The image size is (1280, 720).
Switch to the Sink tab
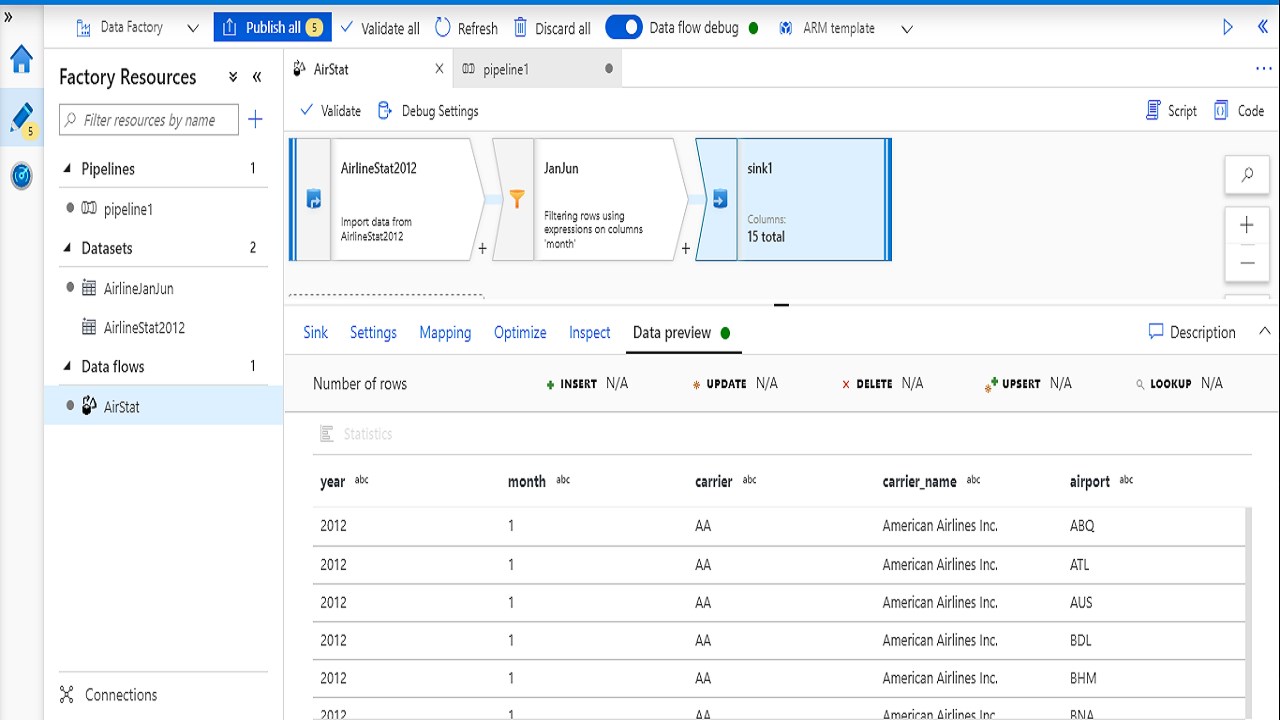pyautogui.click(x=316, y=333)
